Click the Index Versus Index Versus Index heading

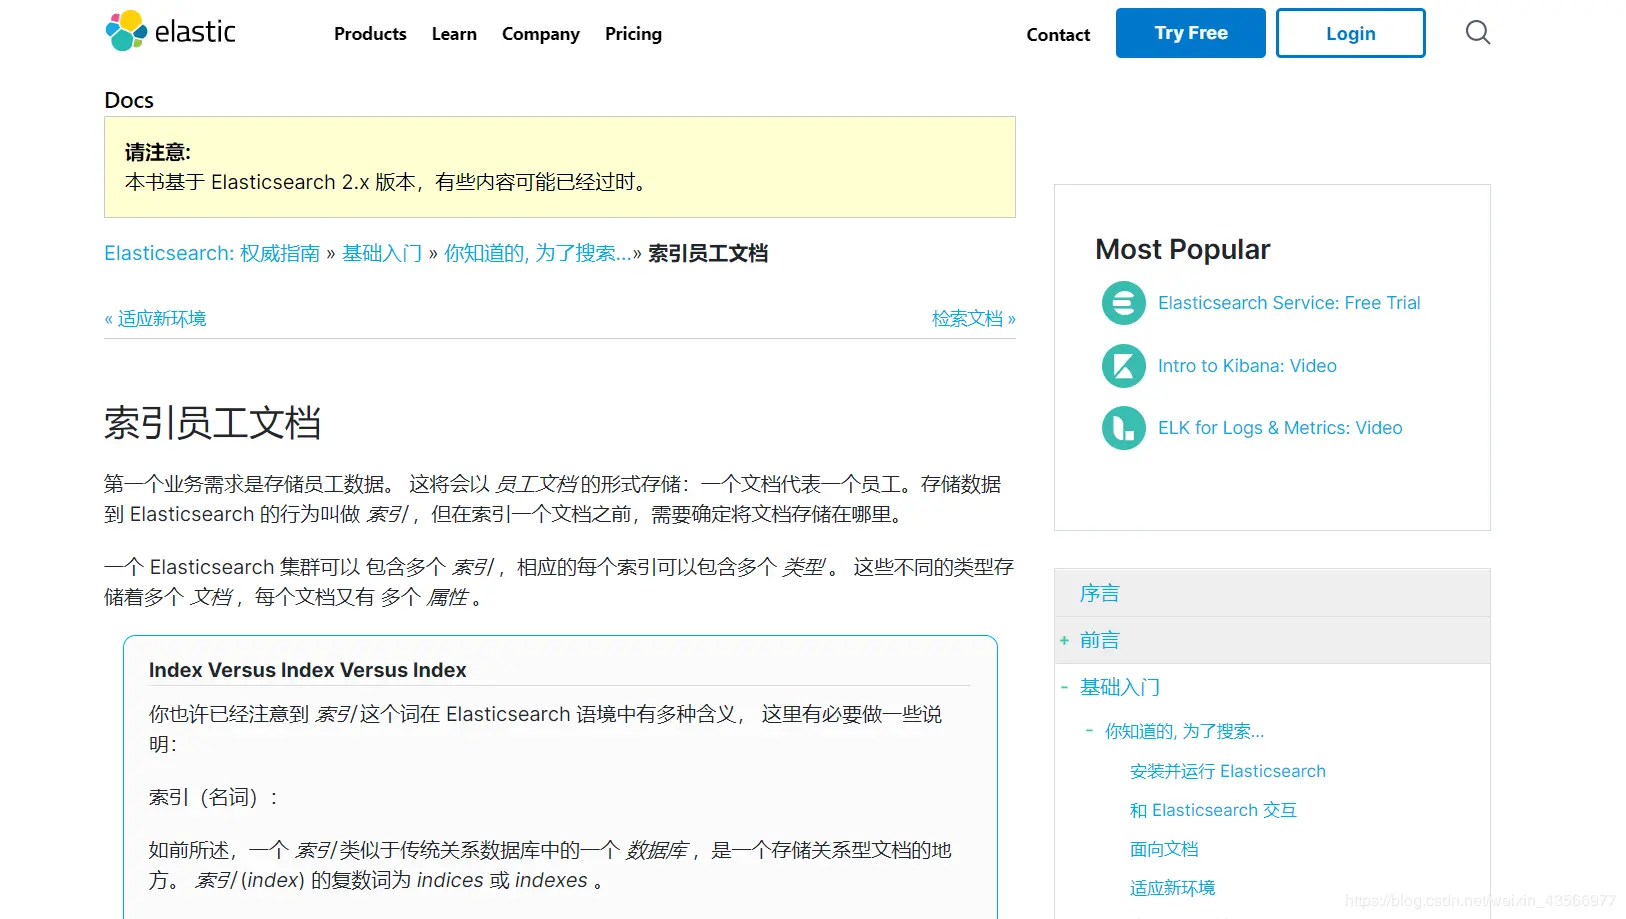(307, 670)
